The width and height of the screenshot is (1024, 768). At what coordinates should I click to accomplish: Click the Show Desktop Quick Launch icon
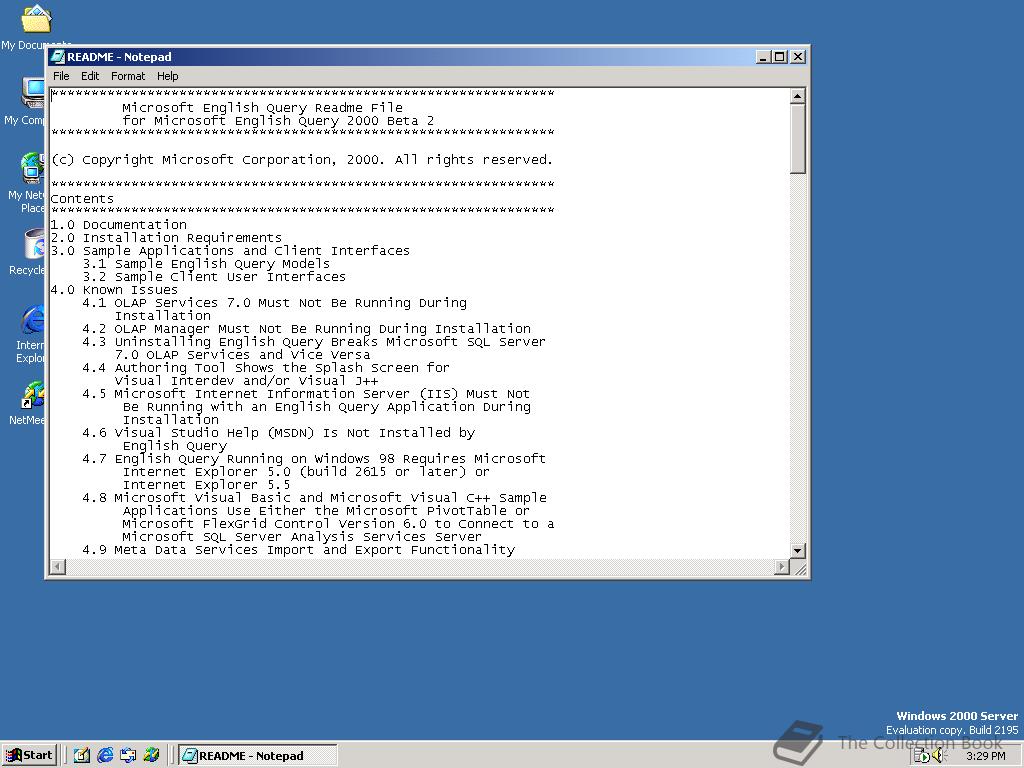point(82,756)
